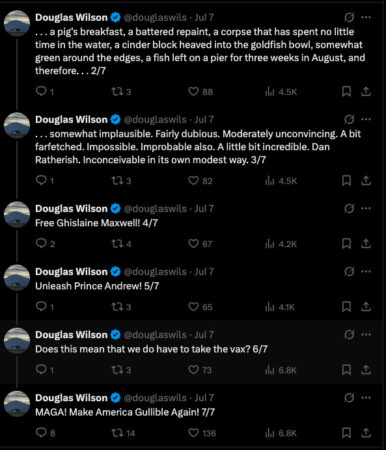Open Douglas Wilson name on 3/7 tweet
386x450 pixels.
[71, 119]
